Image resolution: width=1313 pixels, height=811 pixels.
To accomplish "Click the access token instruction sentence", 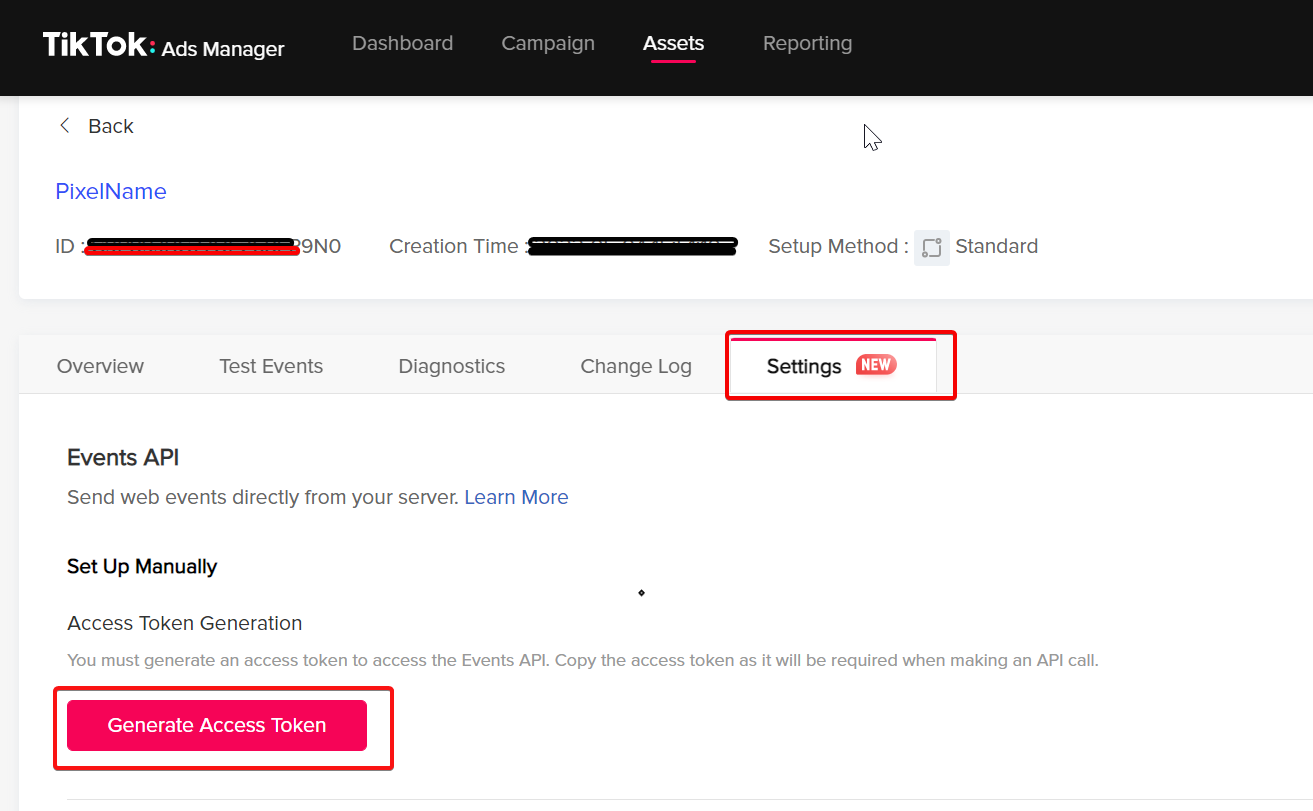I will coord(583,661).
